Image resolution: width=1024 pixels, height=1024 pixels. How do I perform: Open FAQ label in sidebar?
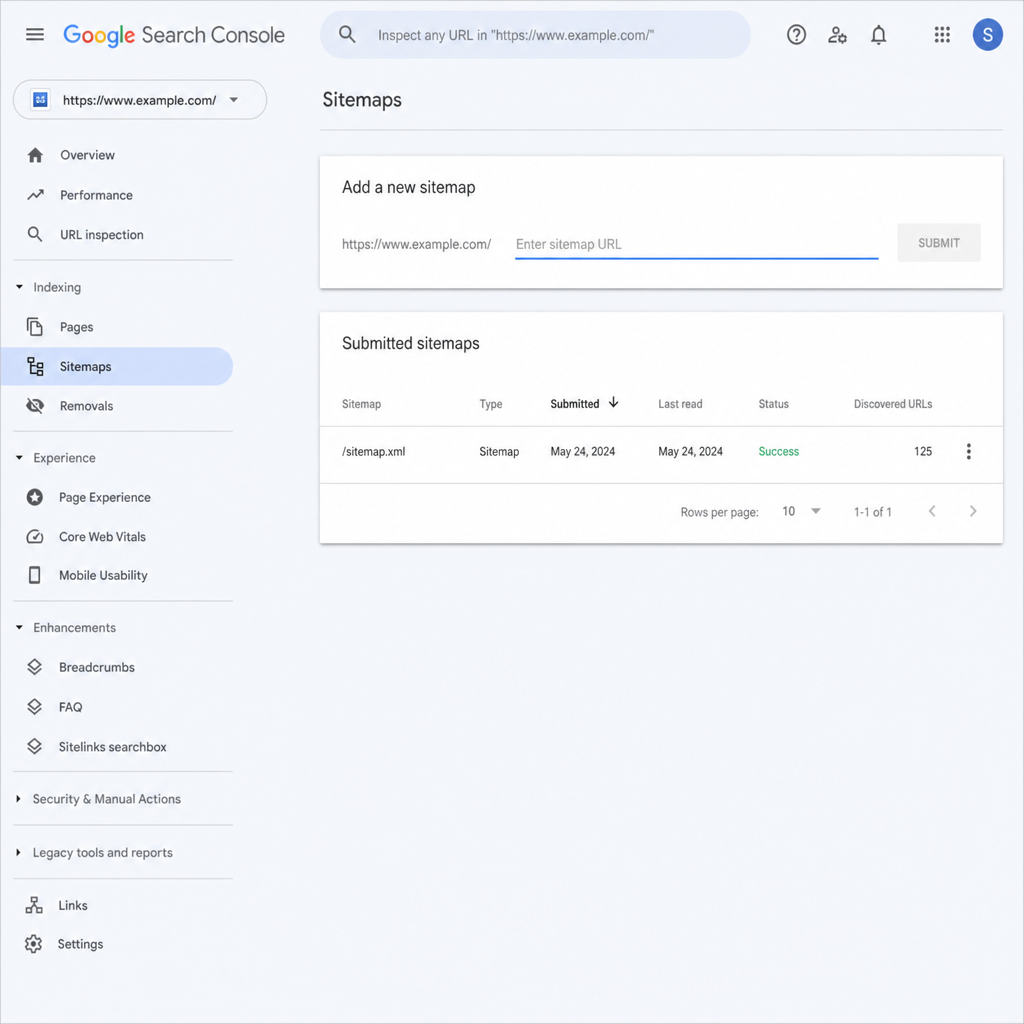(x=71, y=707)
